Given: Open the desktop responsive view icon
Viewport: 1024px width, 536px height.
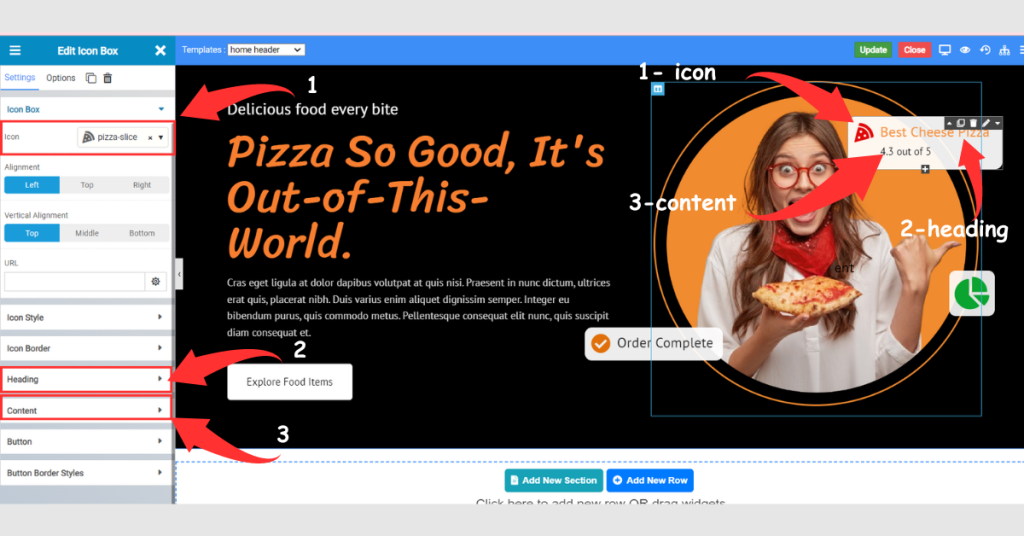Looking at the screenshot, I should tap(944, 50).
